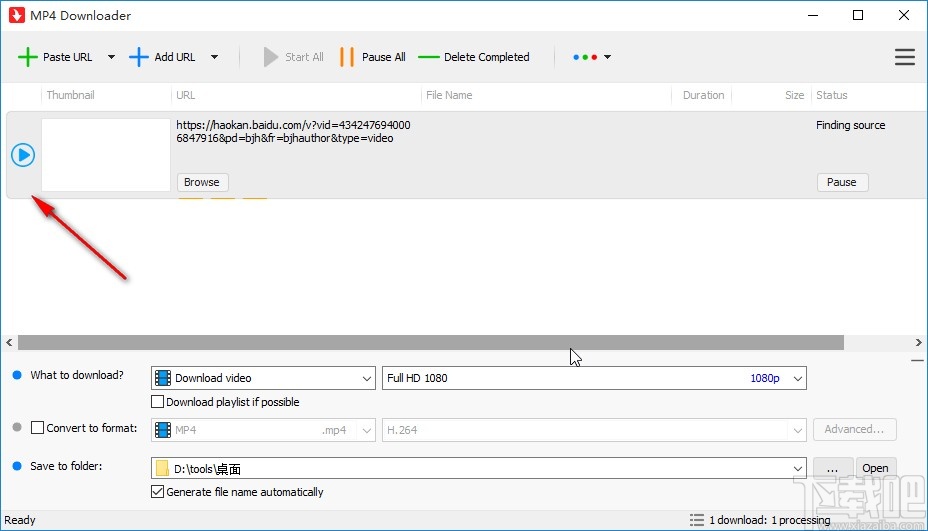Click the horizontal scrollbar thumb
Image resolution: width=928 pixels, height=531 pixels.
tap(431, 342)
